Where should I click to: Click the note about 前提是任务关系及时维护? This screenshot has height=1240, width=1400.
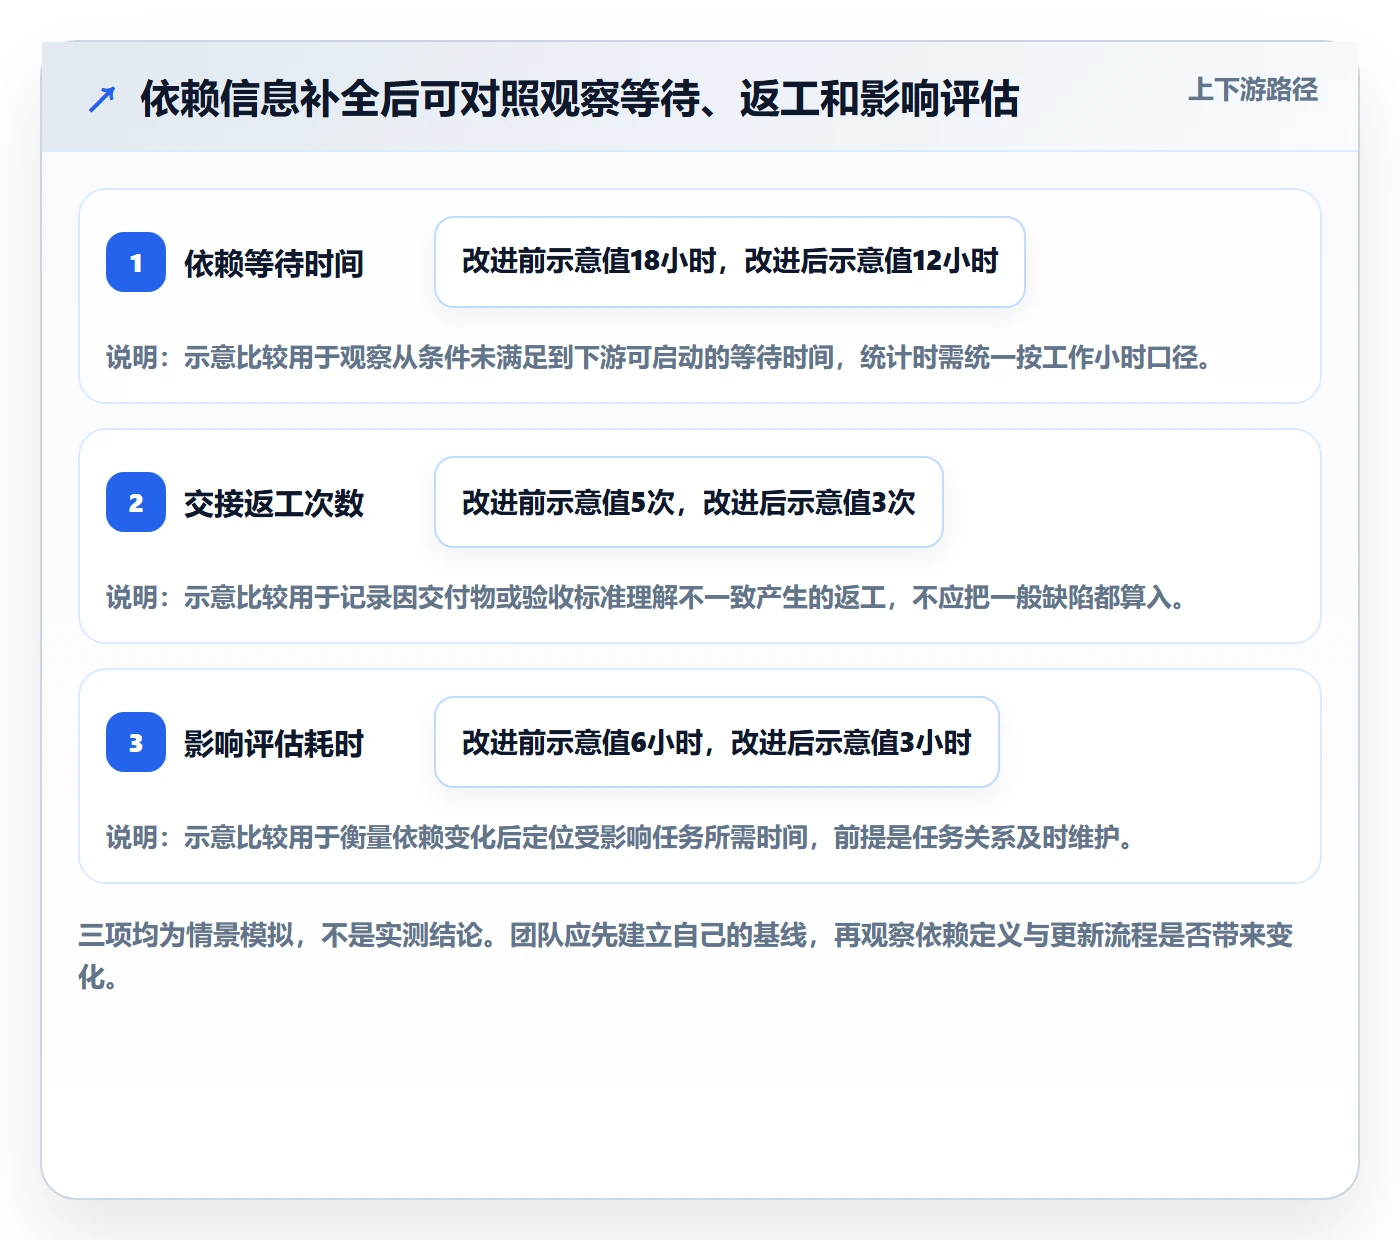621,837
